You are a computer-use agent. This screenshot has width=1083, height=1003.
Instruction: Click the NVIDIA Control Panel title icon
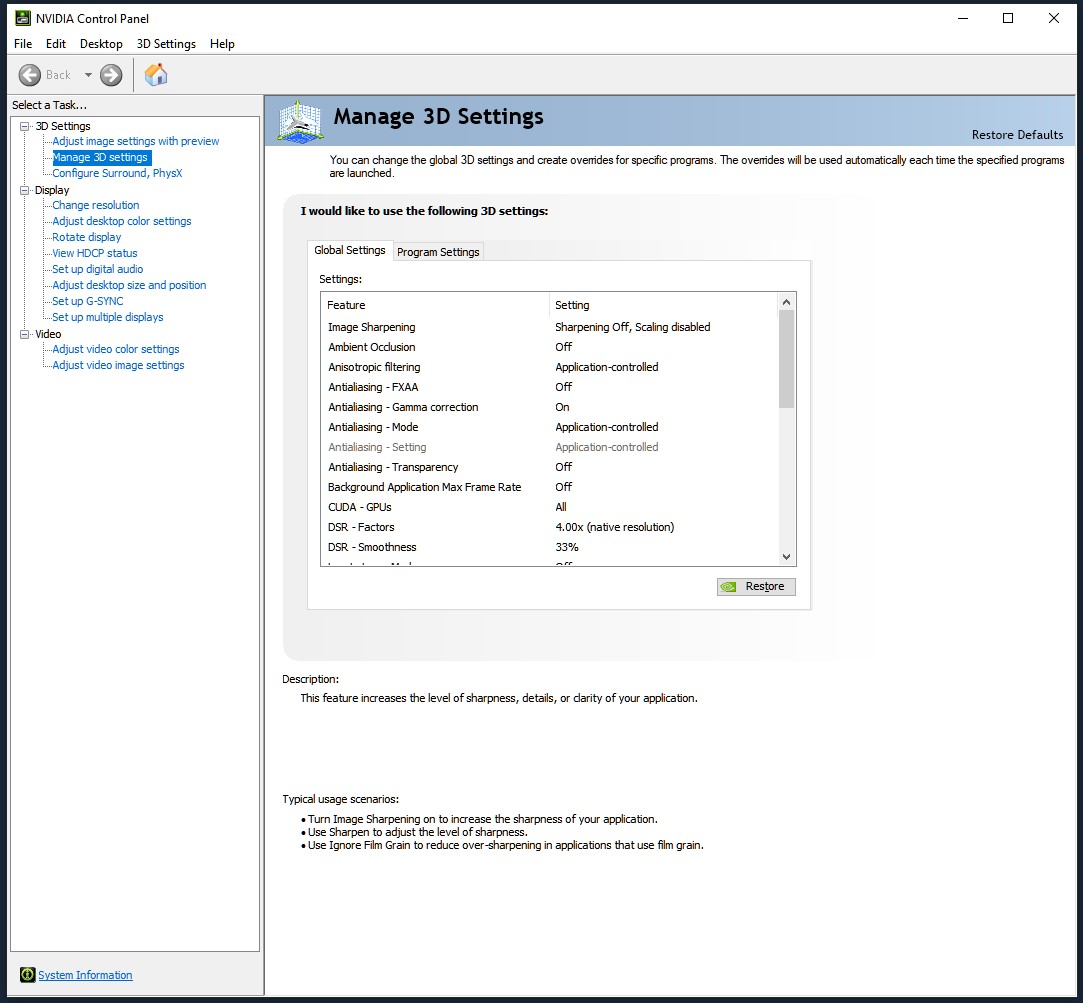pos(23,18)
